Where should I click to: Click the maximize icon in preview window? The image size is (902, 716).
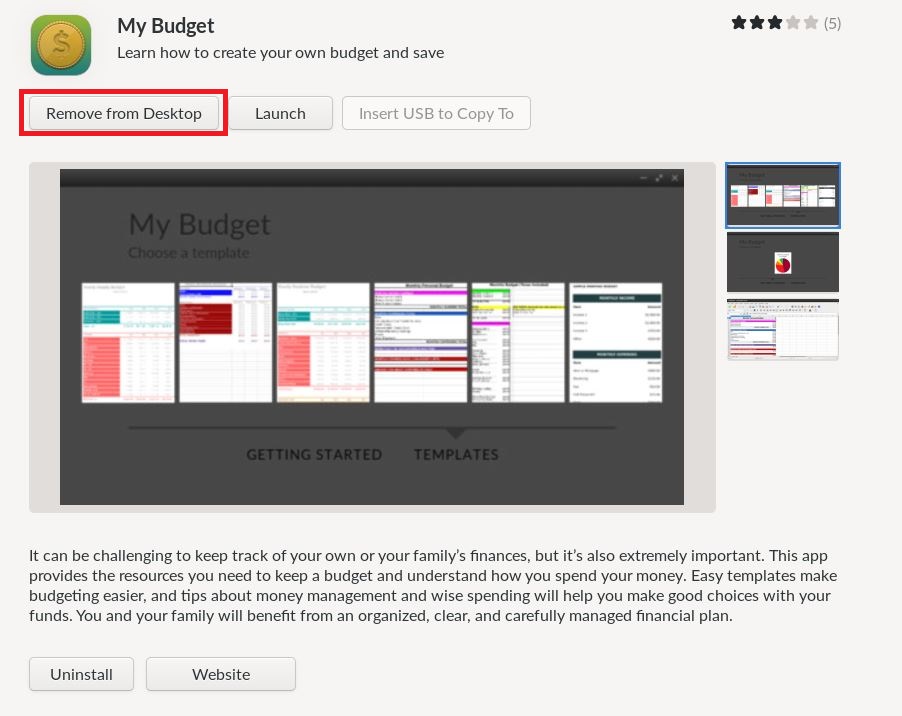[x=659, y=178]
